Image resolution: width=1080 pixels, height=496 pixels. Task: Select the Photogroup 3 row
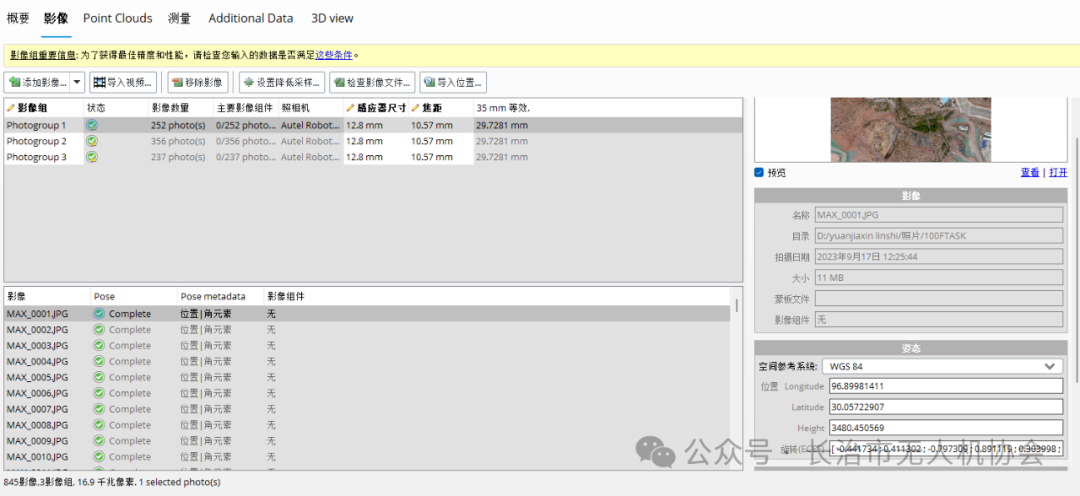[x=373, y=157]
